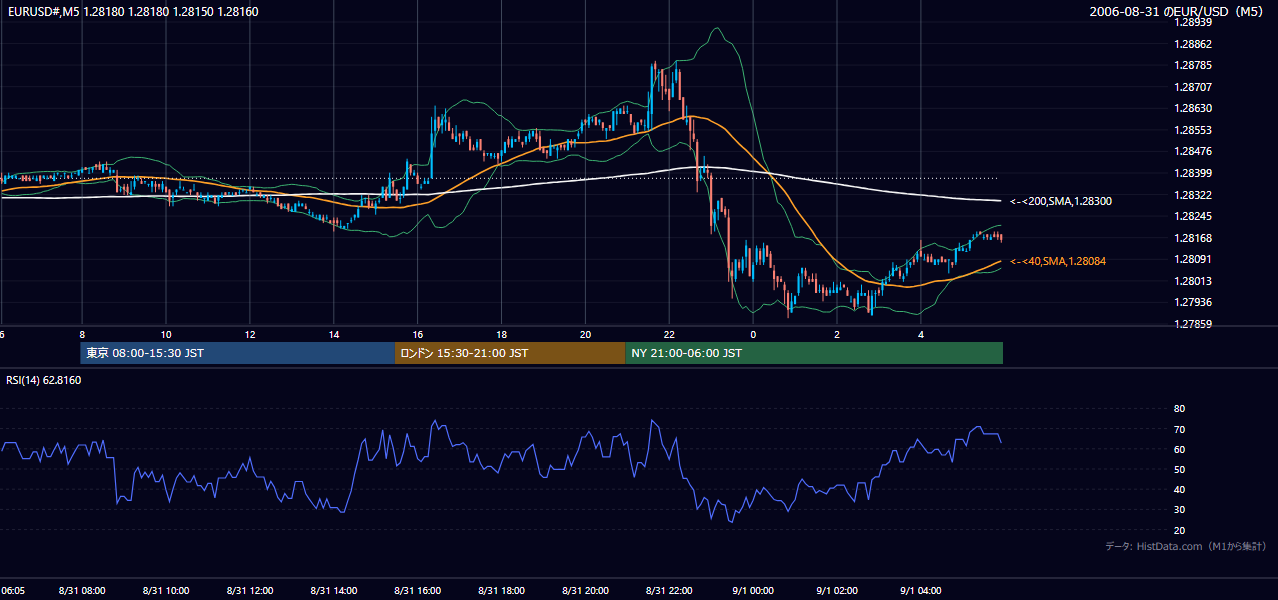The width and height of the screenshot is (1278, 600).
Task: Click price axis value 1.28785
Action: [x=1192, y=66]
